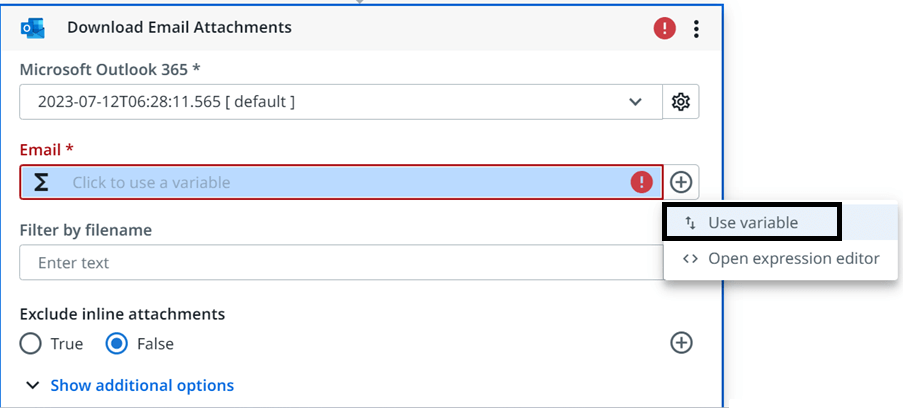Choose Use variable from the menu
This screenshot has width=903, height=408.
pos(752,222)
